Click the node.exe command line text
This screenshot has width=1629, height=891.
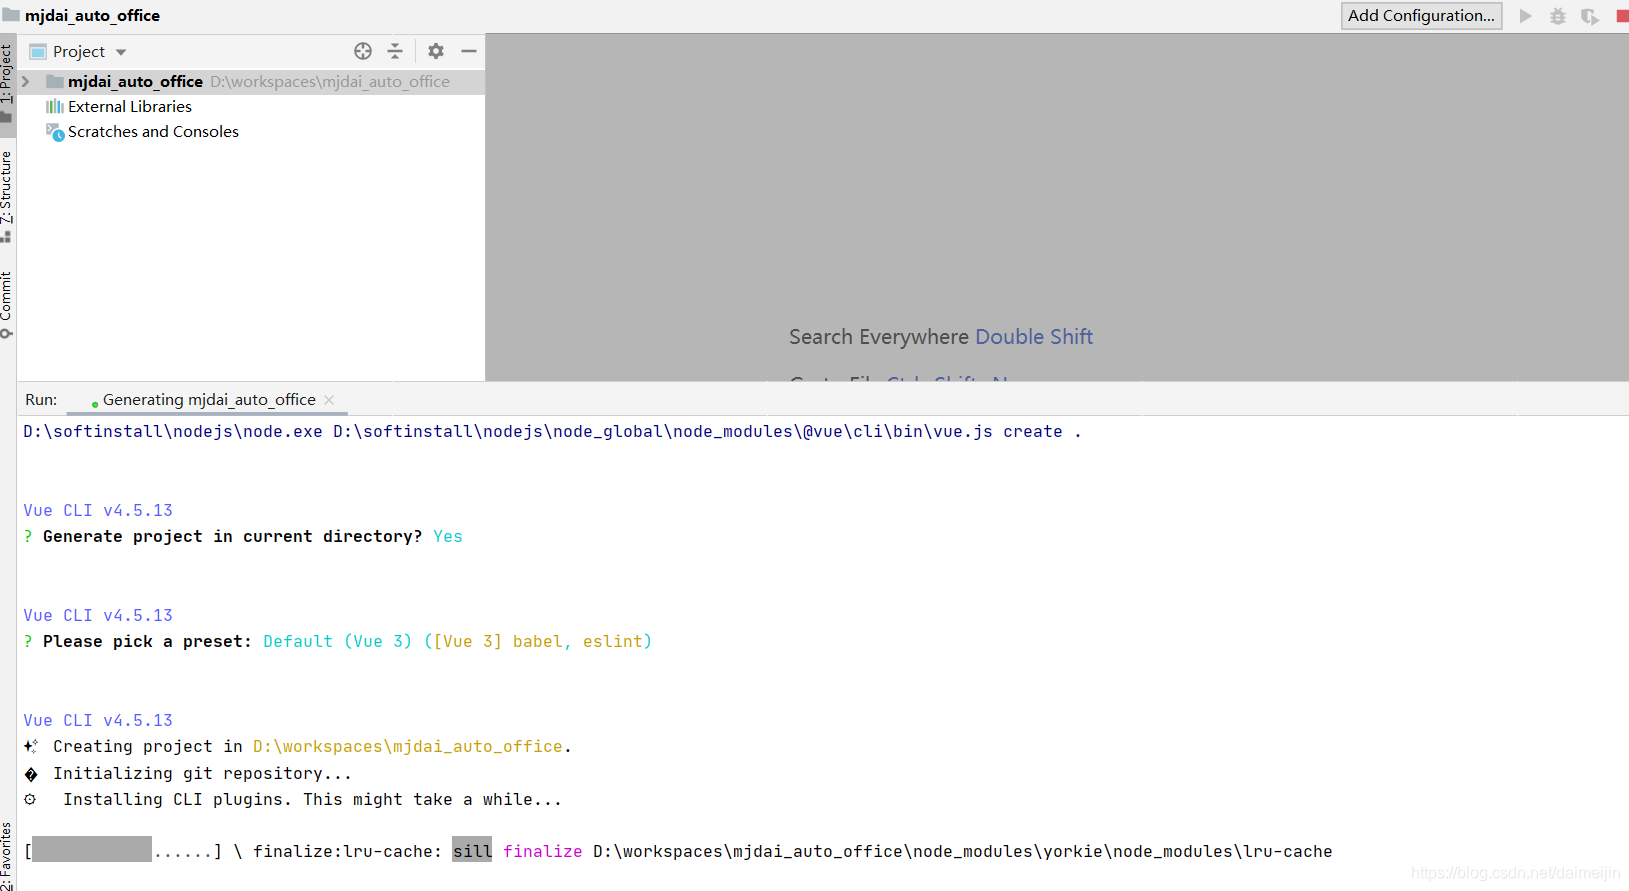point(552,431)
